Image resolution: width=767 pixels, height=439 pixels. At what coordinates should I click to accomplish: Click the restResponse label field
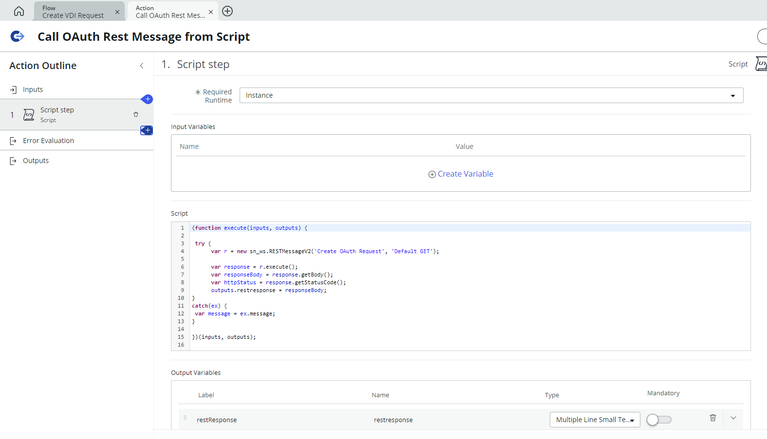click(217, 420)
